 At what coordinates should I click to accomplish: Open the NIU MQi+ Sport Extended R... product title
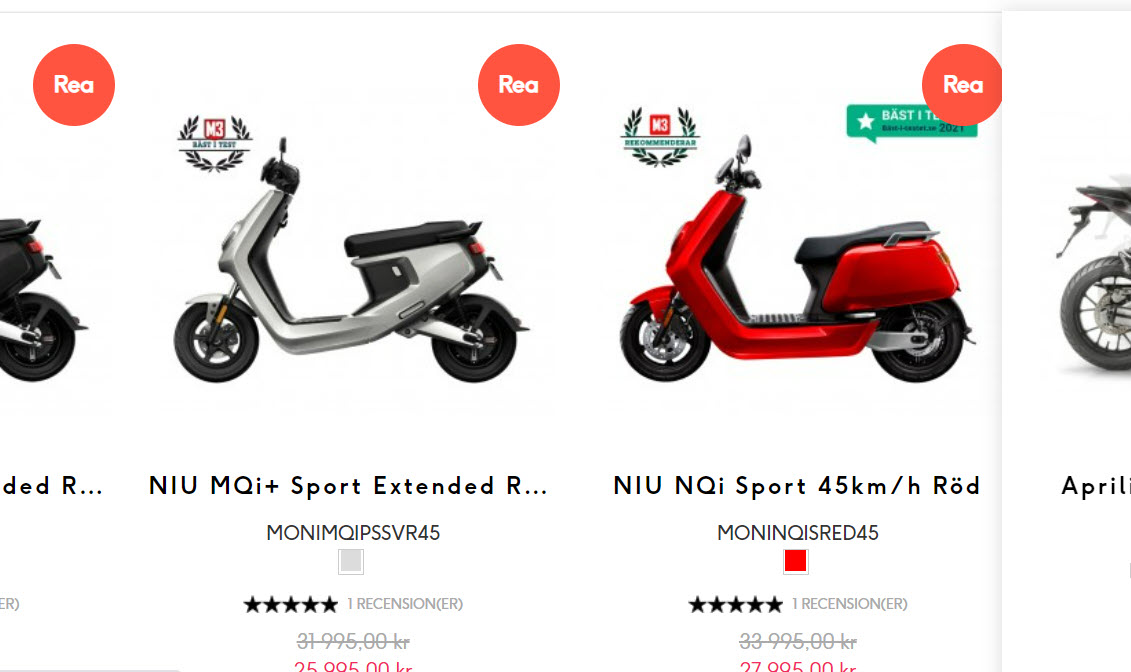348,486
